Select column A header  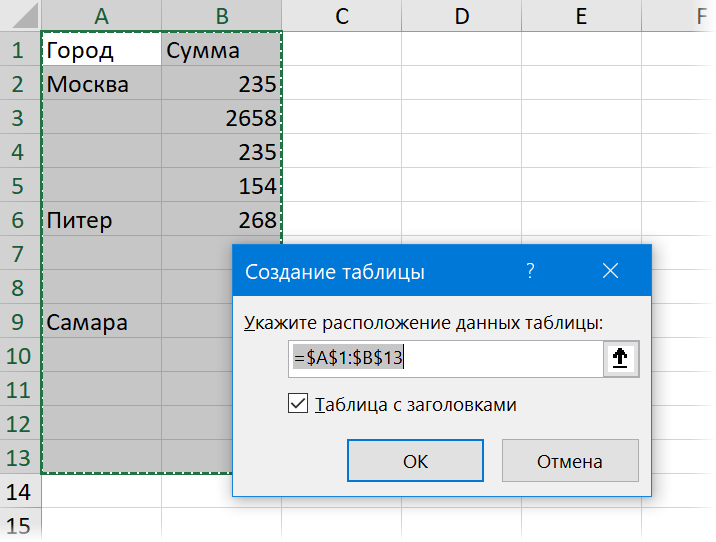point(101,16)
